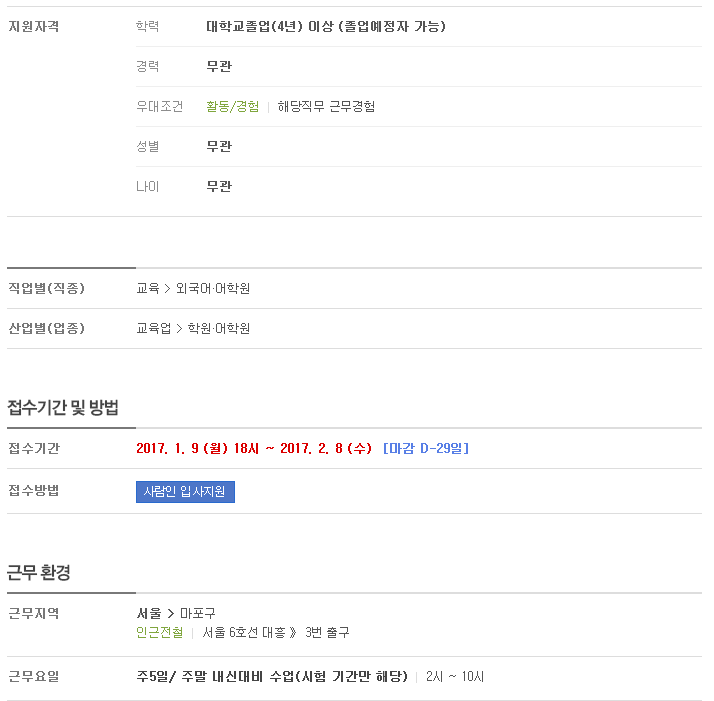This screenshot has height=701, width=714.
Task: Click the 3번 출구 exit text
Action: coord(327,633)
